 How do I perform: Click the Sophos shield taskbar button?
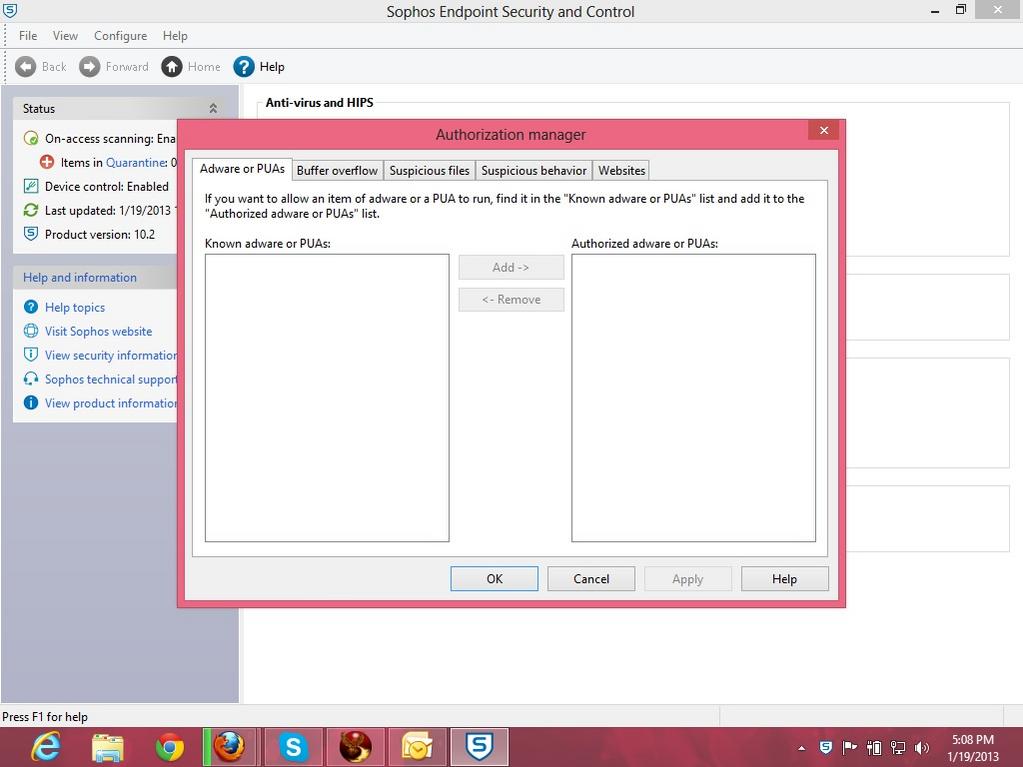click(x=479, y=747)
